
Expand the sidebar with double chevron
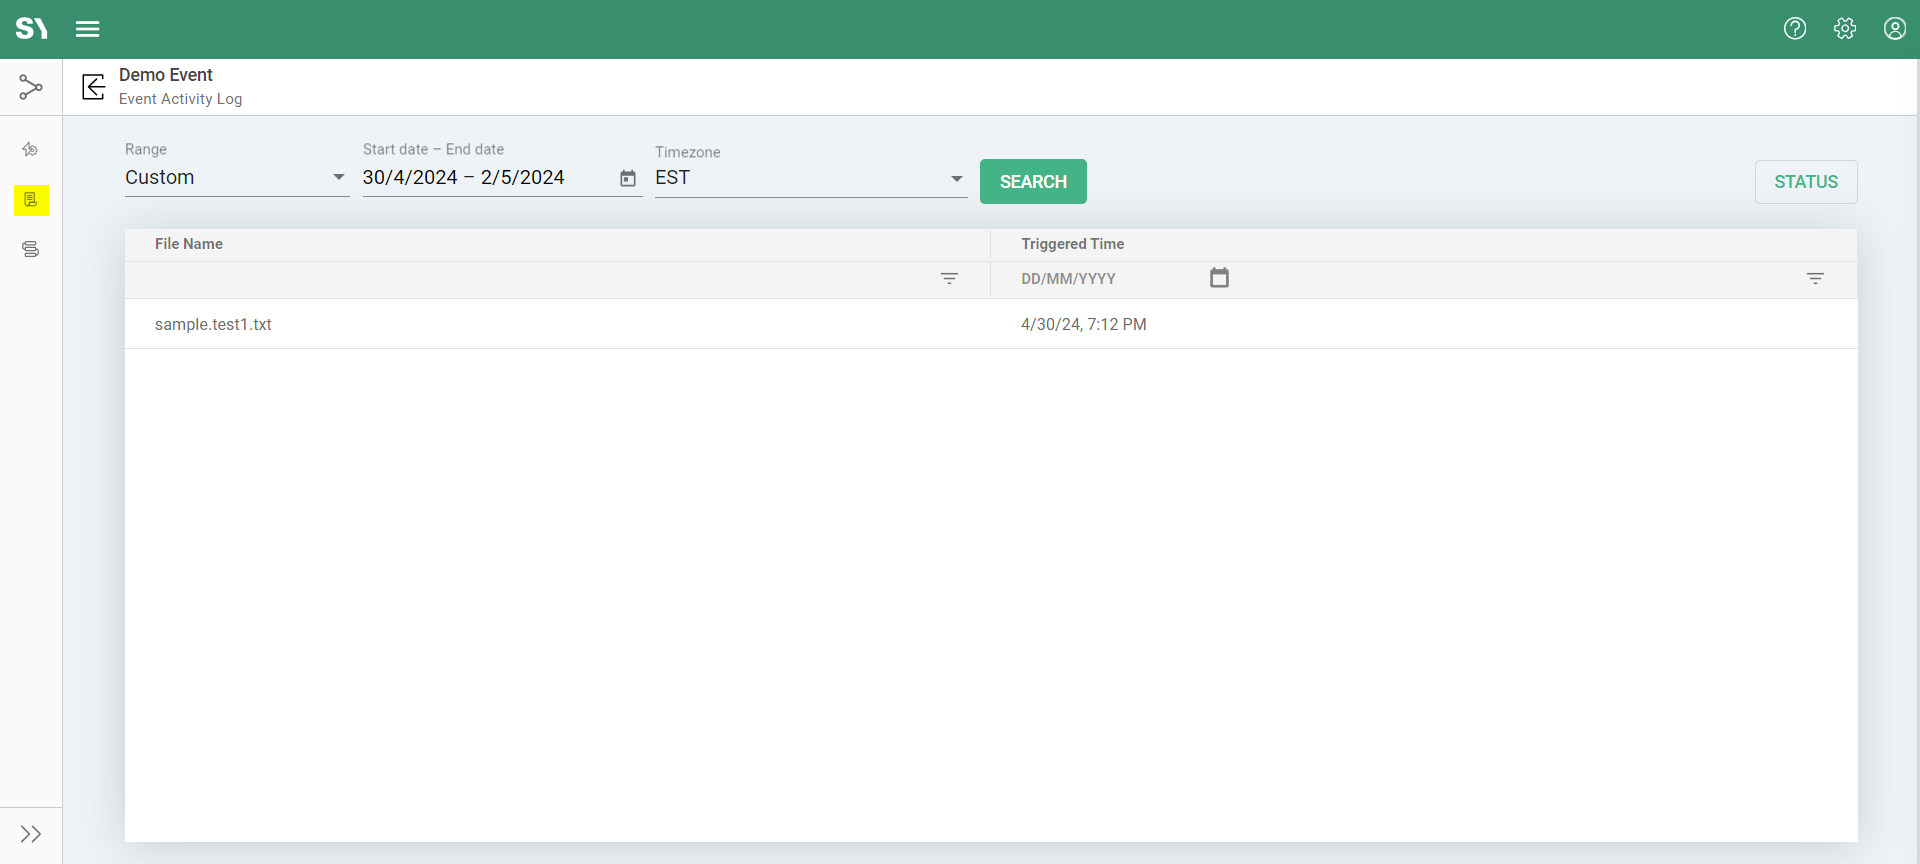pyautogui.click(x=31, y=834)
